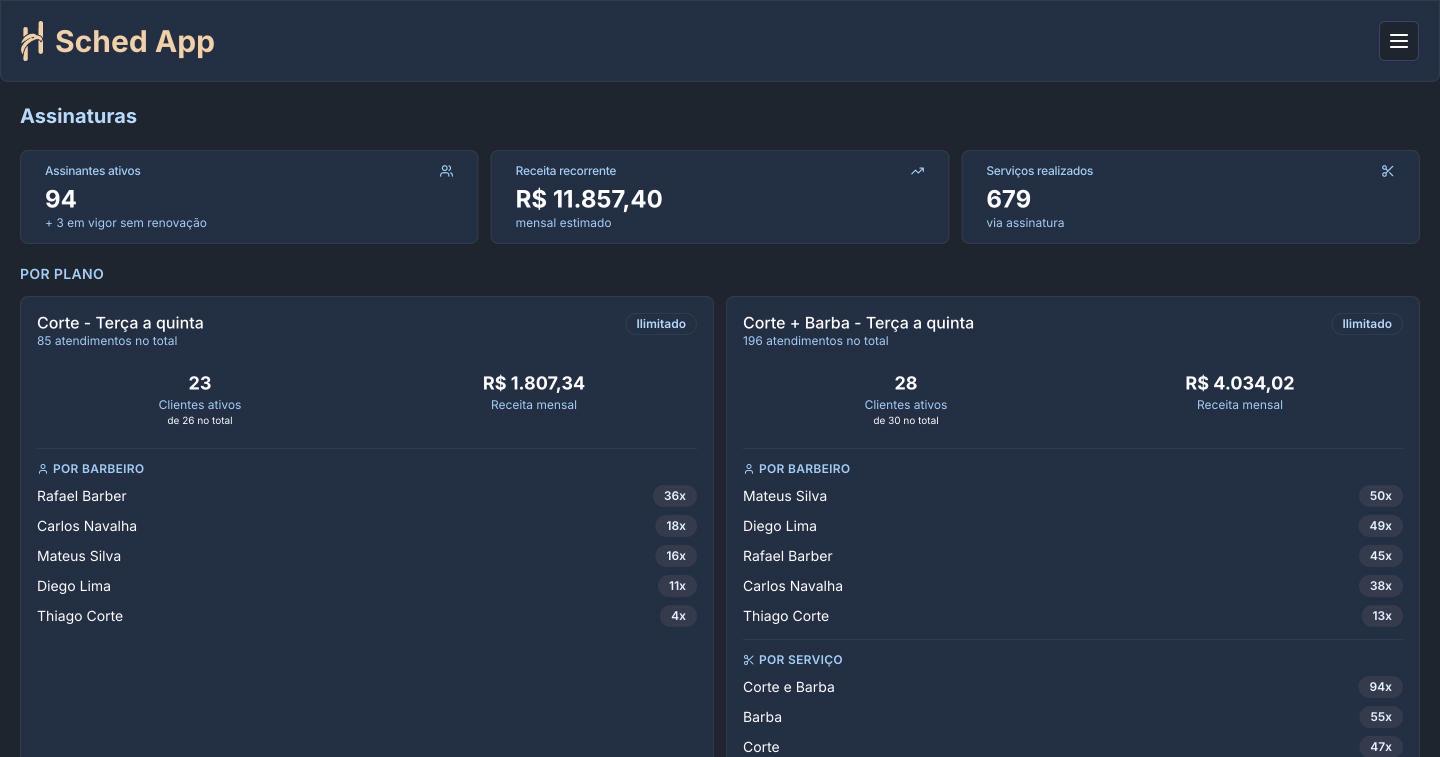Click the Sched App title text
This screenshot has height=757, width=1440.
click(x=135, y=41)
